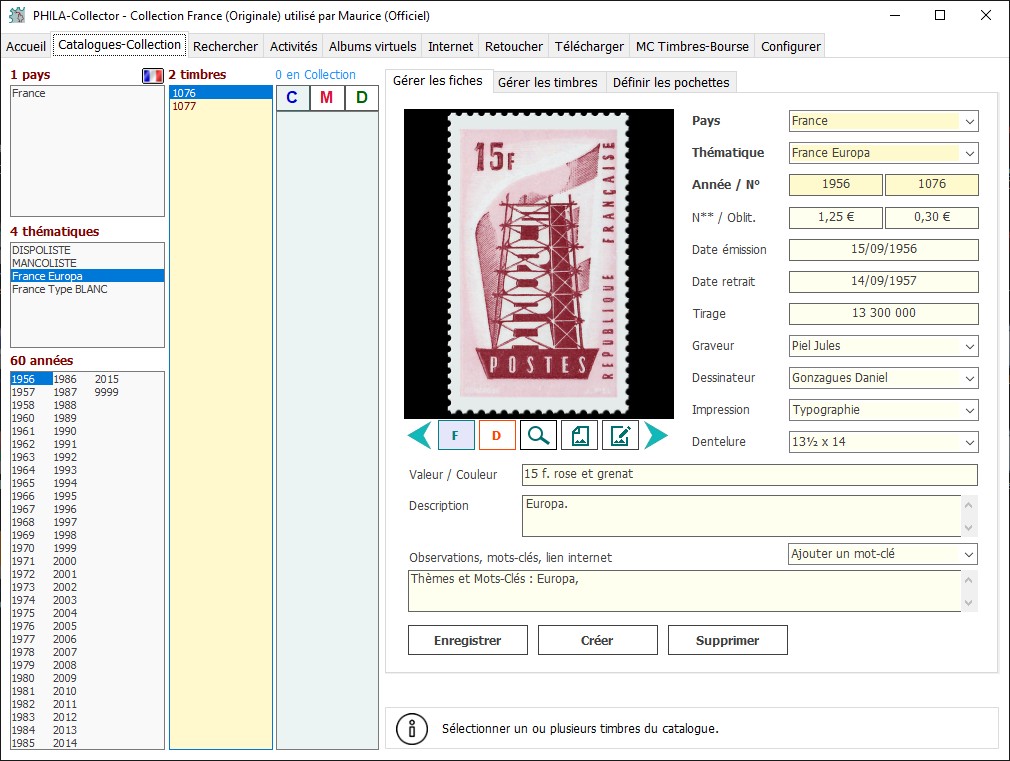Click the Oblit. price field 0,30 €
Viewport: 1010px width, 761px height.
click(x=931, y=217)
